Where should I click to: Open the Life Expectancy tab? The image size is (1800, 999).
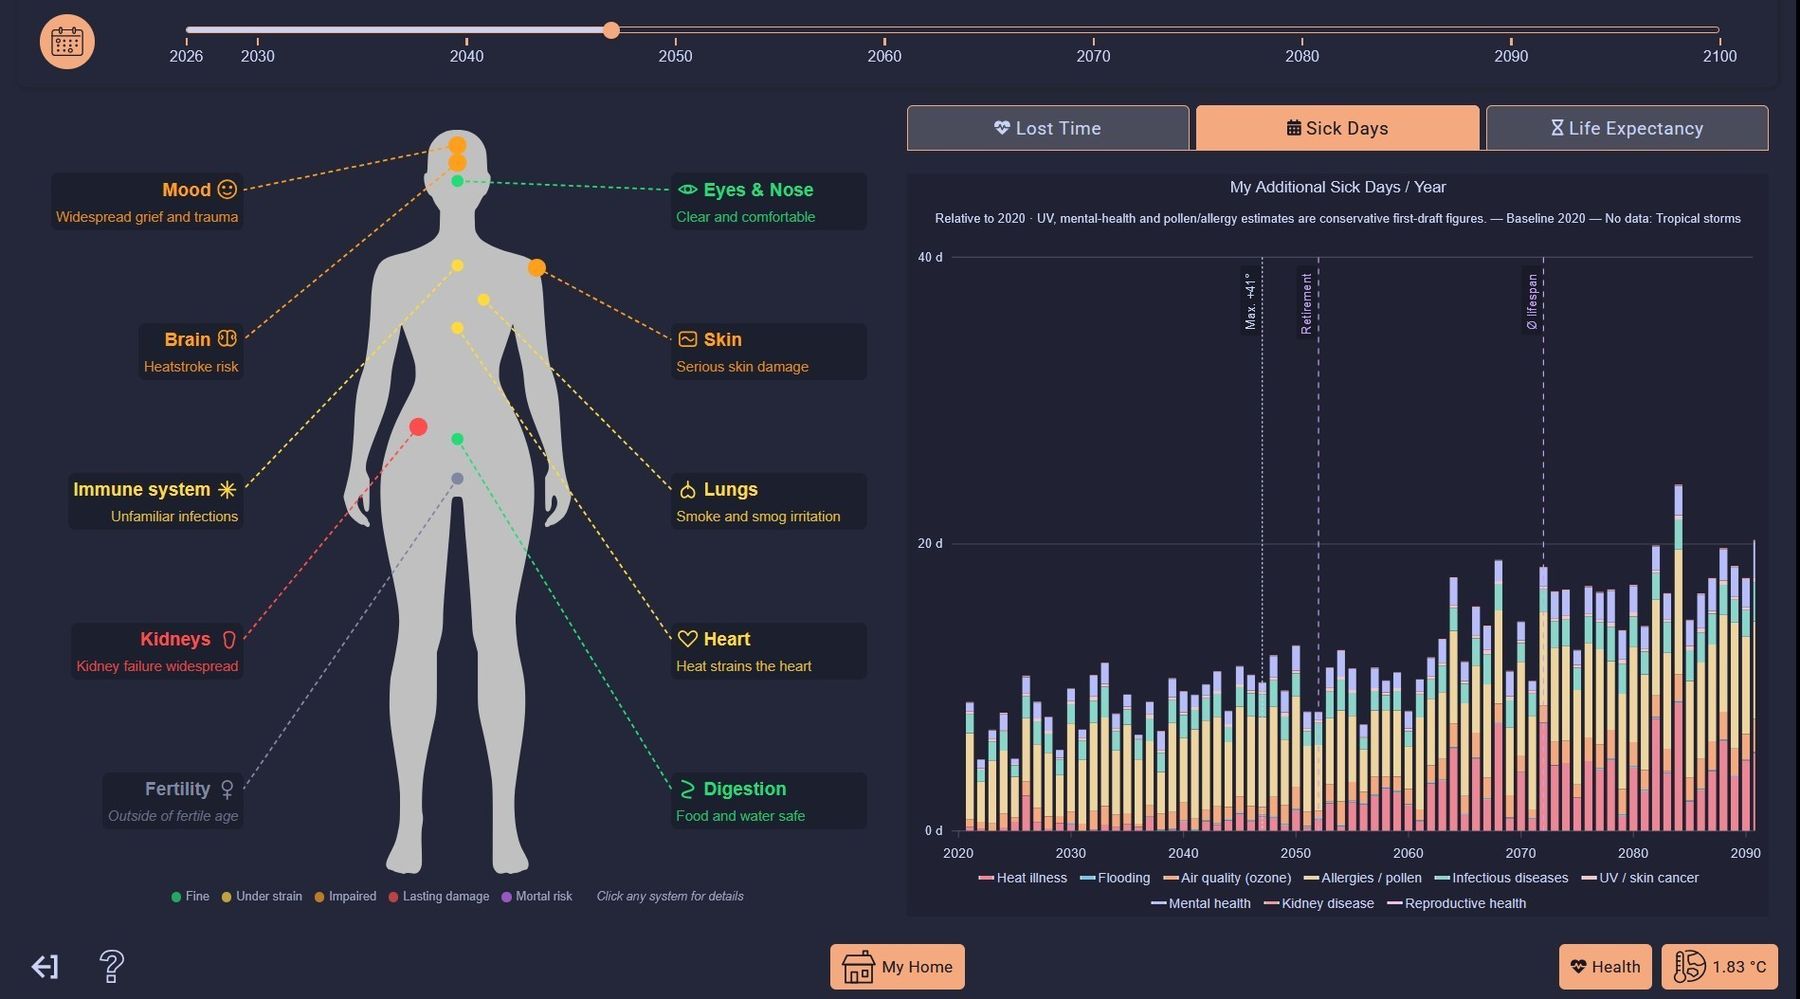(1627, 128)
